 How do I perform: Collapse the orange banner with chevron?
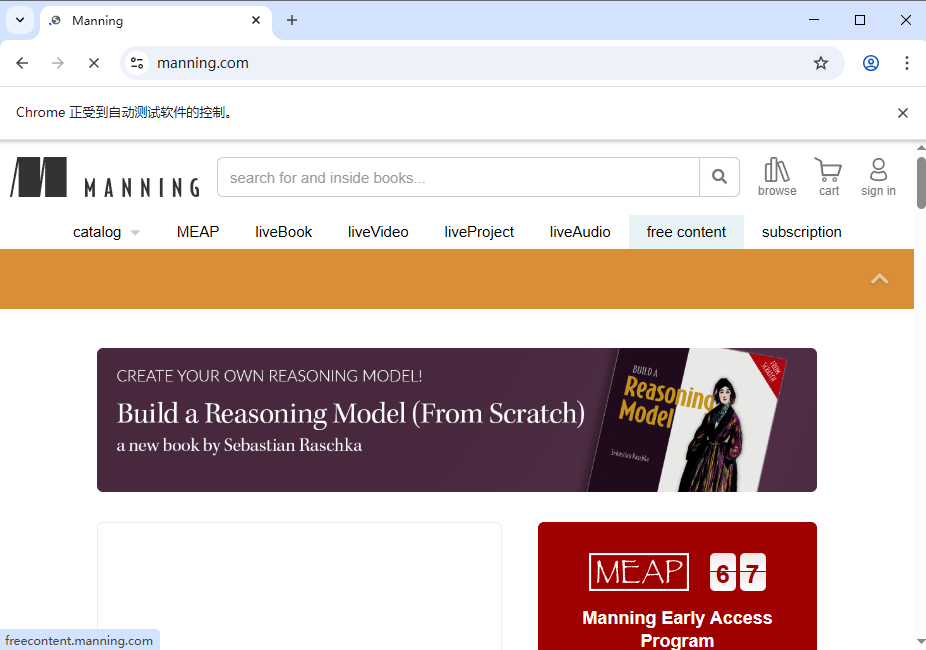pos(879,279)
